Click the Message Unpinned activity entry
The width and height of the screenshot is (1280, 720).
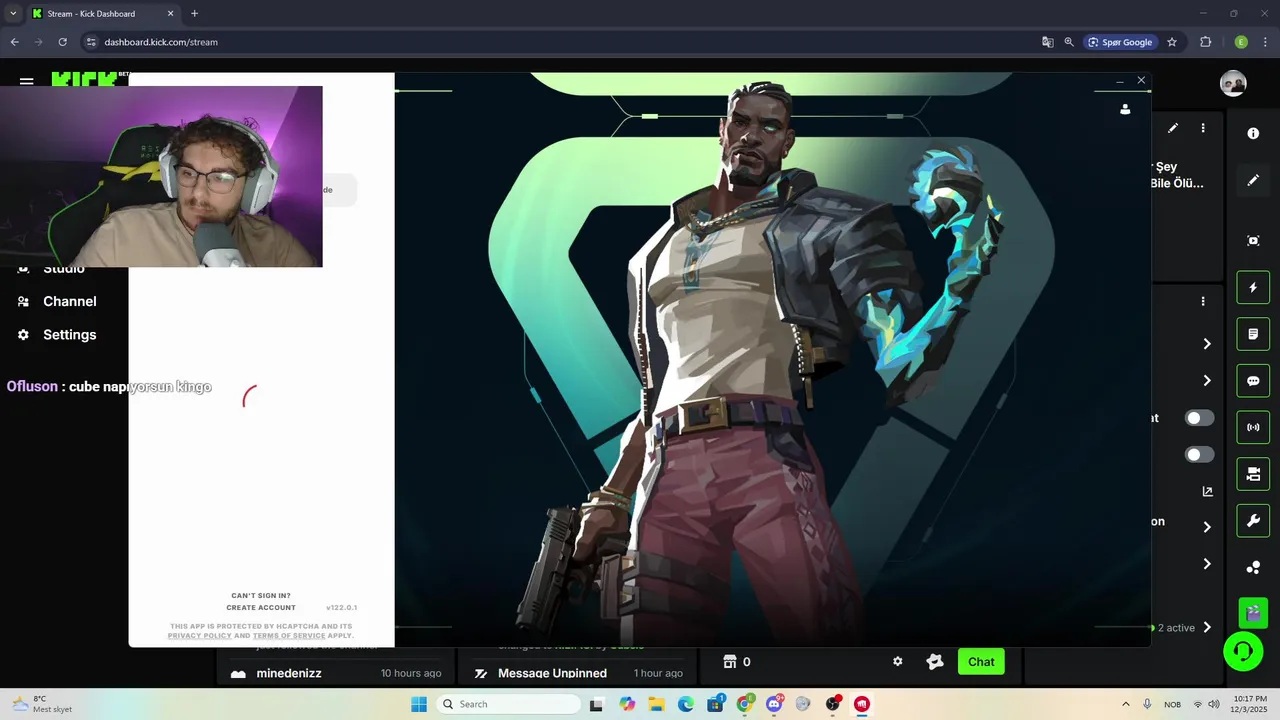coord(578,673)
